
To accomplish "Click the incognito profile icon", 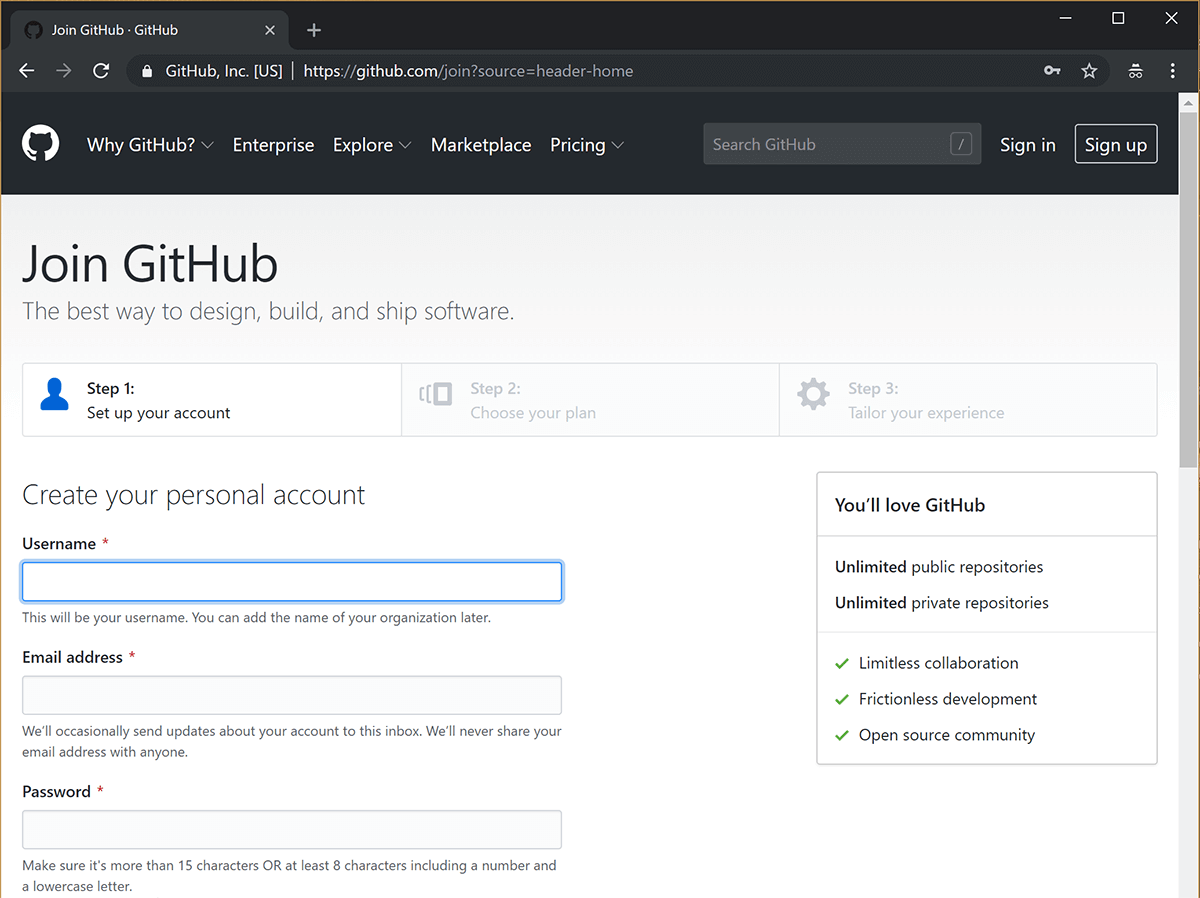I will click(1135, 71).
